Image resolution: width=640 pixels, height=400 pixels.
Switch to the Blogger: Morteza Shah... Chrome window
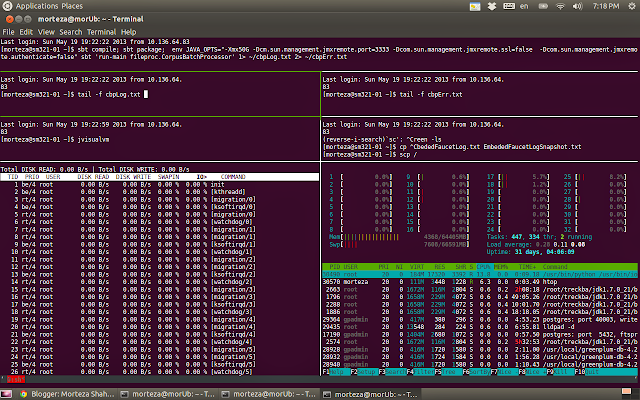pyautogui.click(x=67, y=394)
